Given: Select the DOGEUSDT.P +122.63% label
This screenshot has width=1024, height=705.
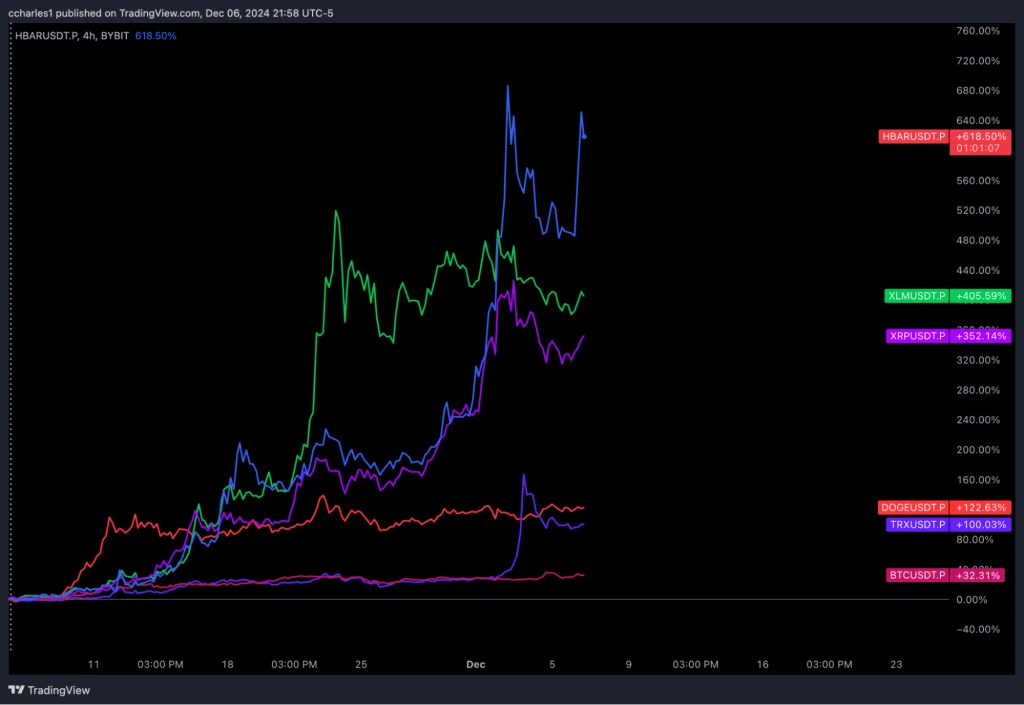Looking at the screenshot, I should click(x=945, y=507).
